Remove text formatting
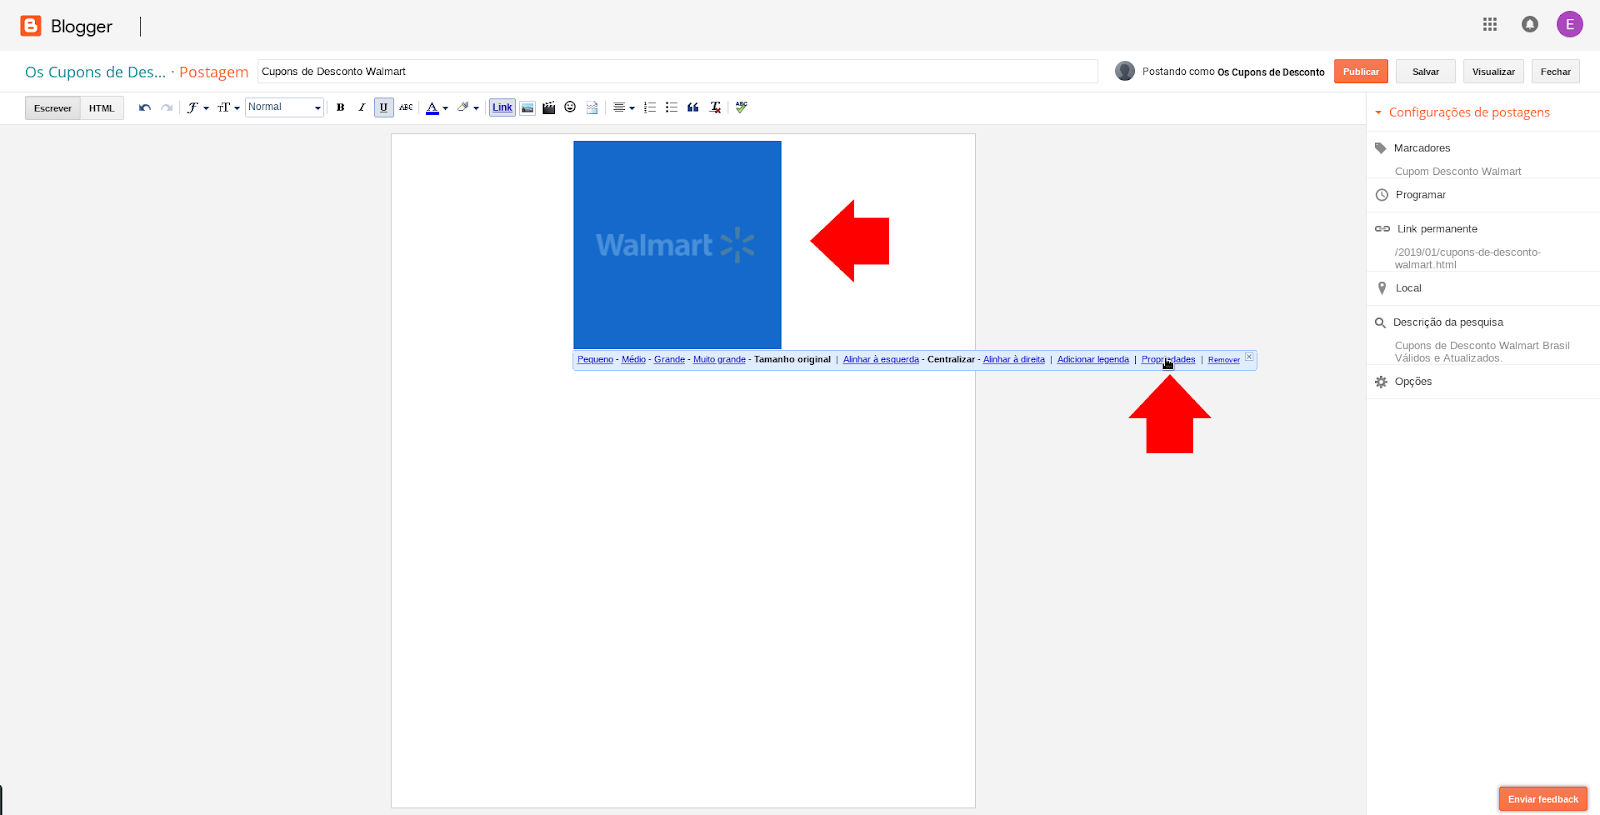 click(715, 108)
